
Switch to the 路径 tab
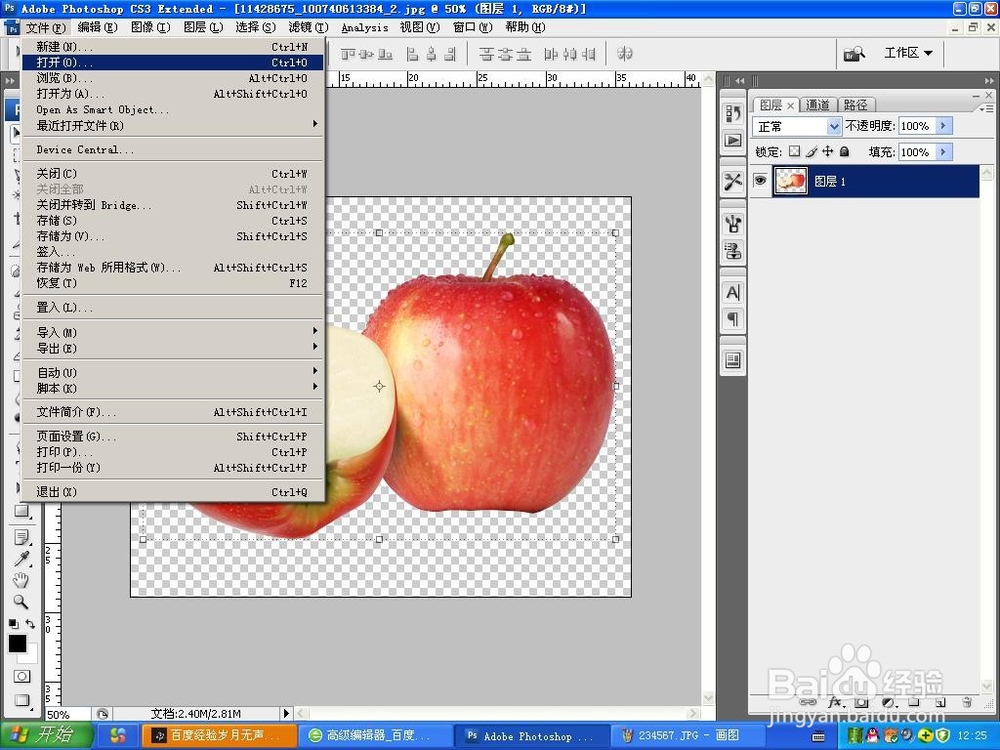point(855,105)
